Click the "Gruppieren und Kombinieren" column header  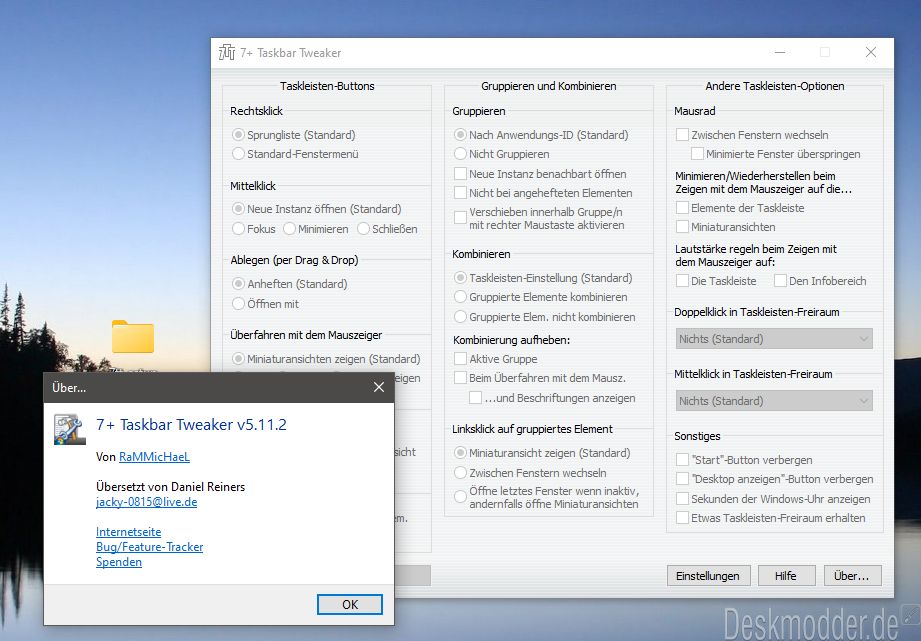pyautogui.click(x=549, y=86)
